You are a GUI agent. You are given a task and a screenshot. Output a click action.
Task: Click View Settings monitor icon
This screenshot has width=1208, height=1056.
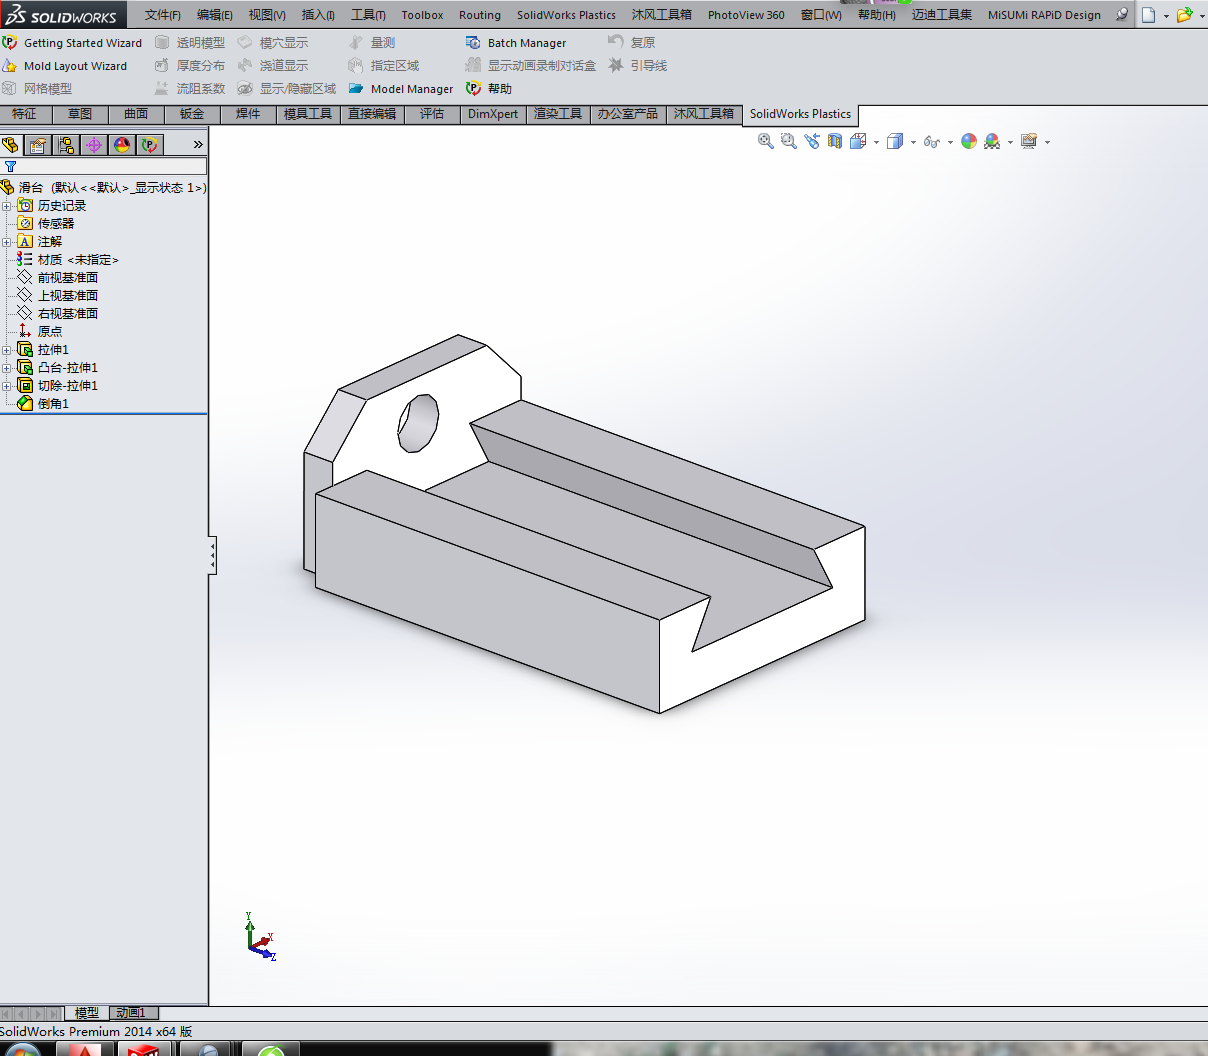click(1029, 141)
